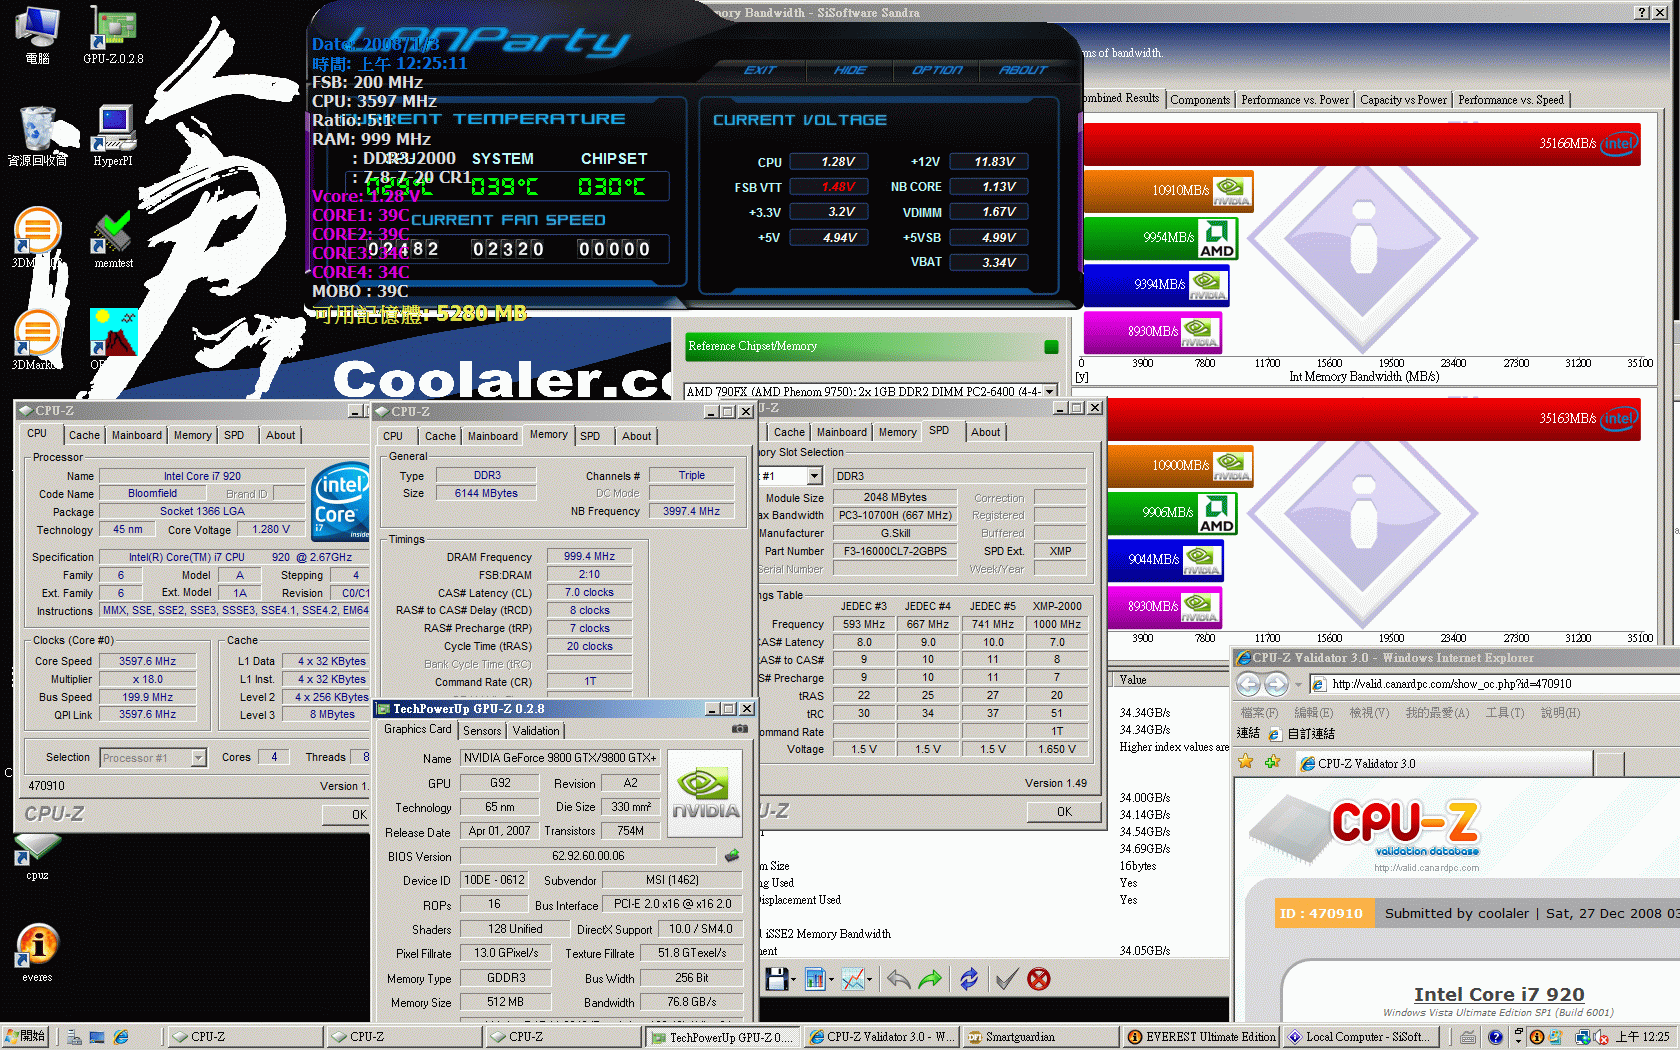Open the SPD slot #1 dropdown
Screen dimensions: 1680x1050
tap(814, 476)
